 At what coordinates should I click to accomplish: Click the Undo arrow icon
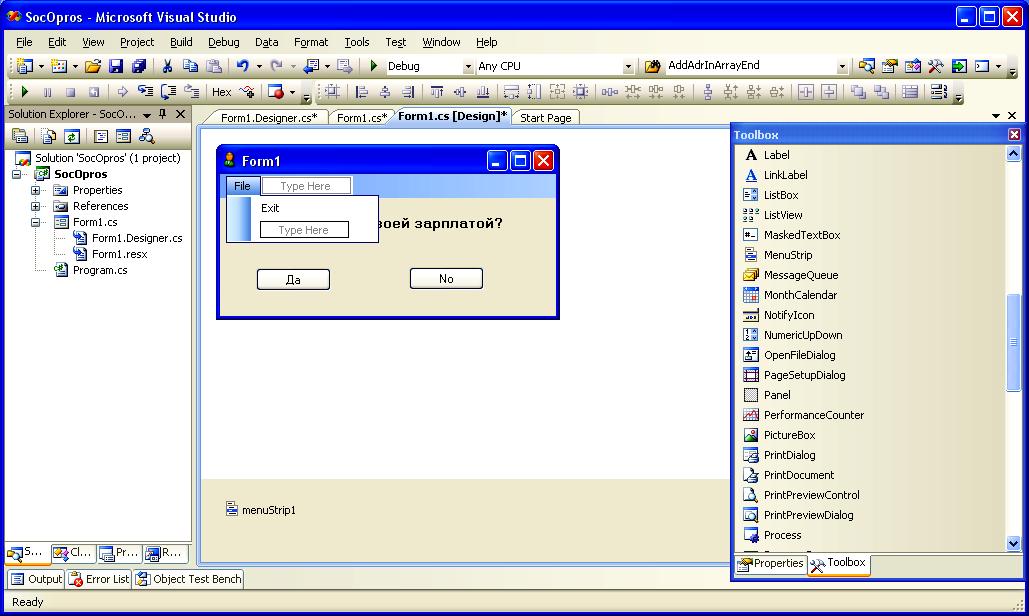coord(243,66)
